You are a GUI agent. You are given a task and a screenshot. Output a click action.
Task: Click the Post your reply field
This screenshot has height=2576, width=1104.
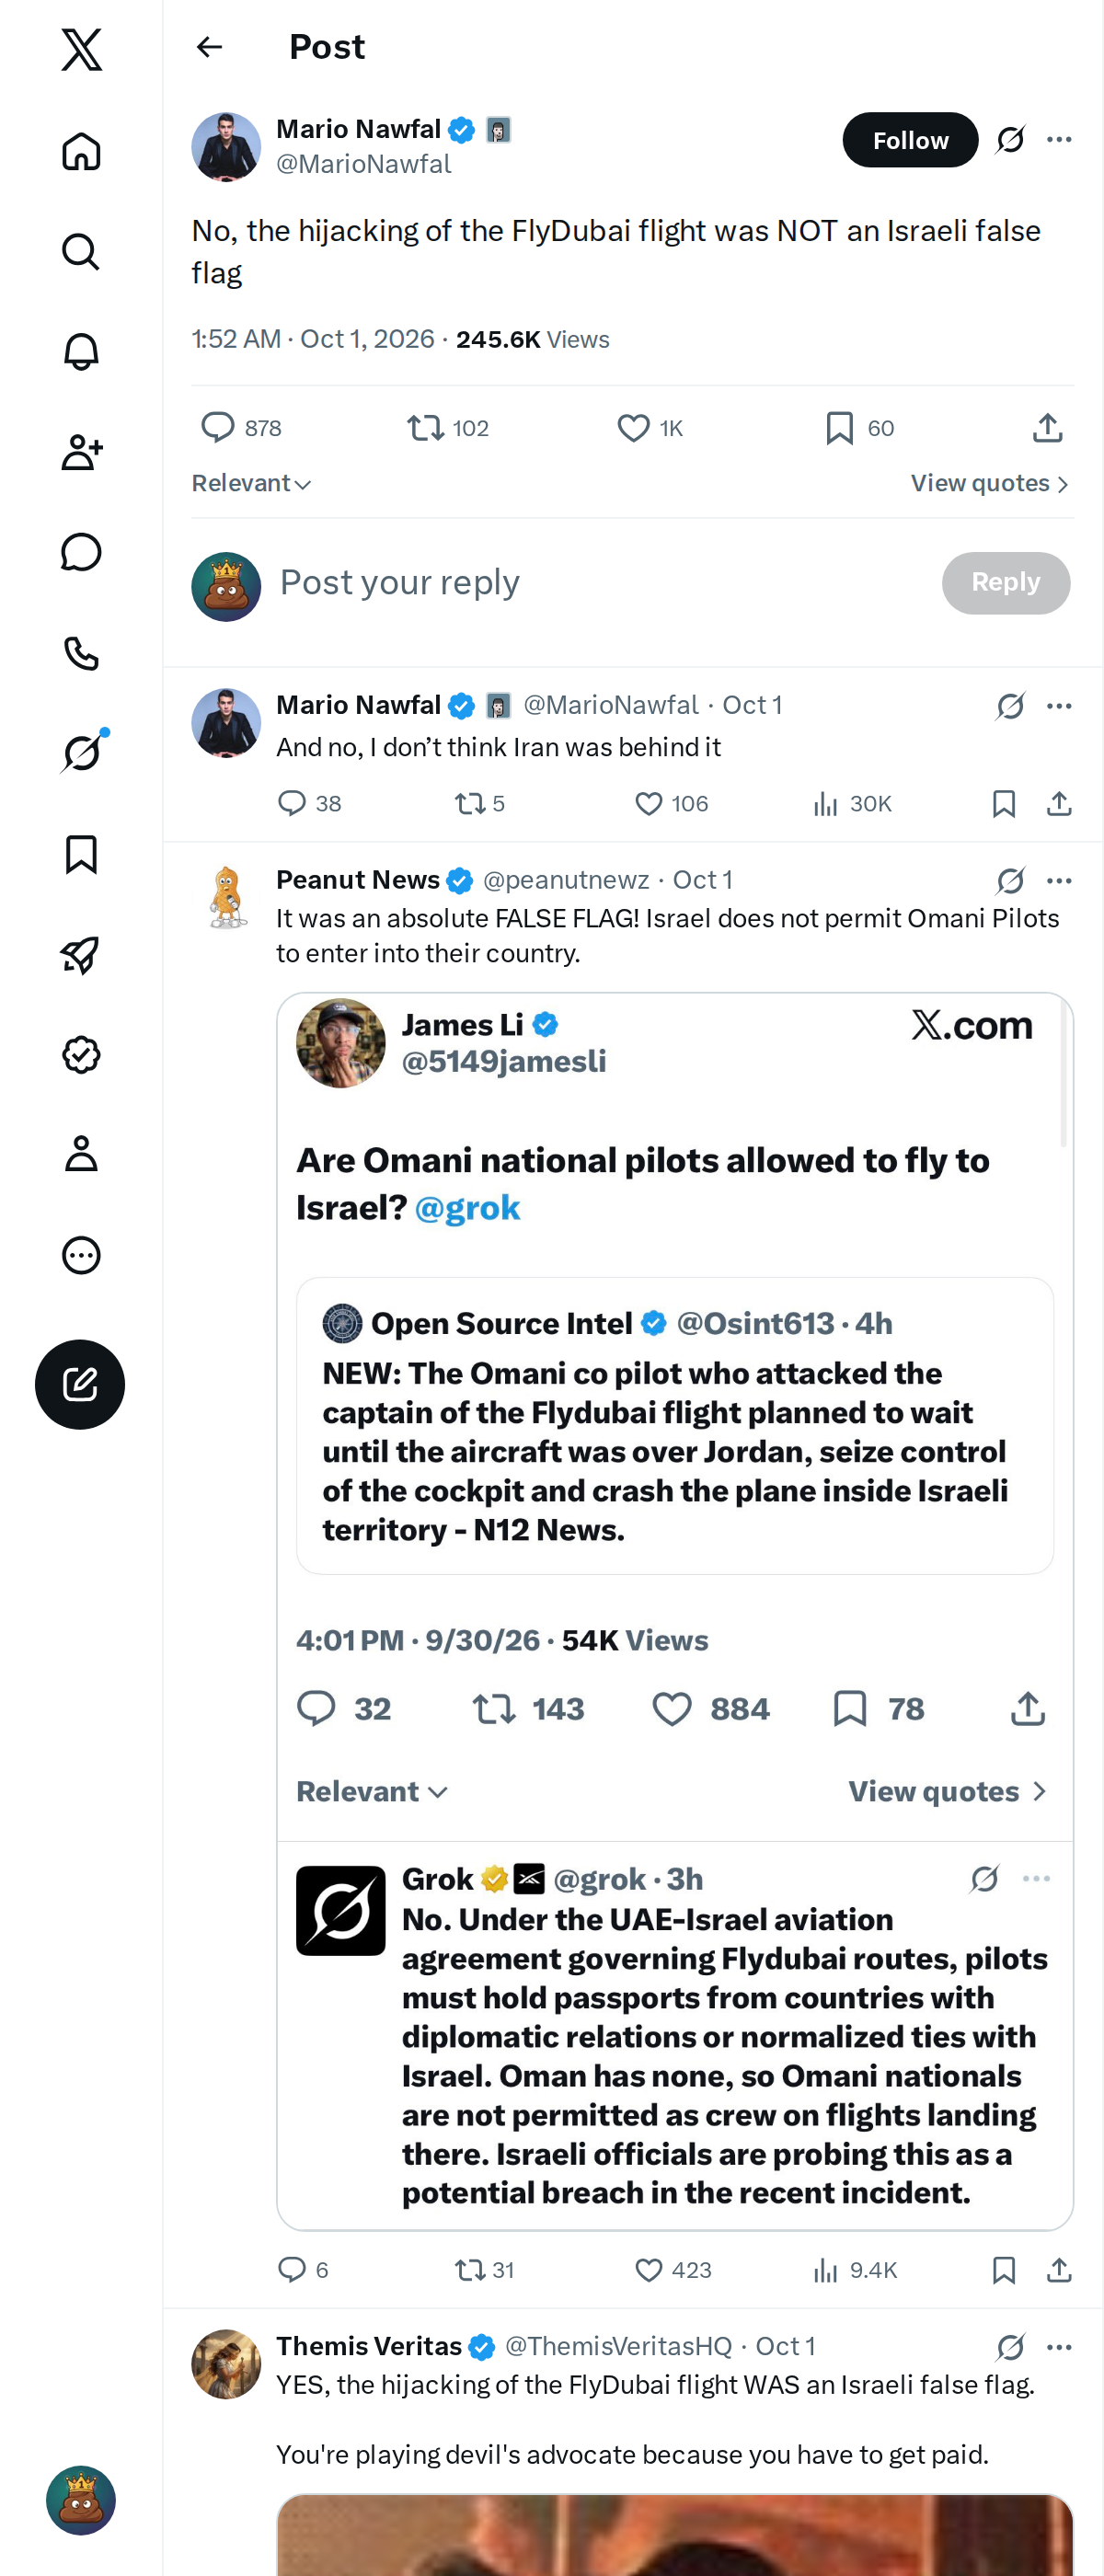600,583
